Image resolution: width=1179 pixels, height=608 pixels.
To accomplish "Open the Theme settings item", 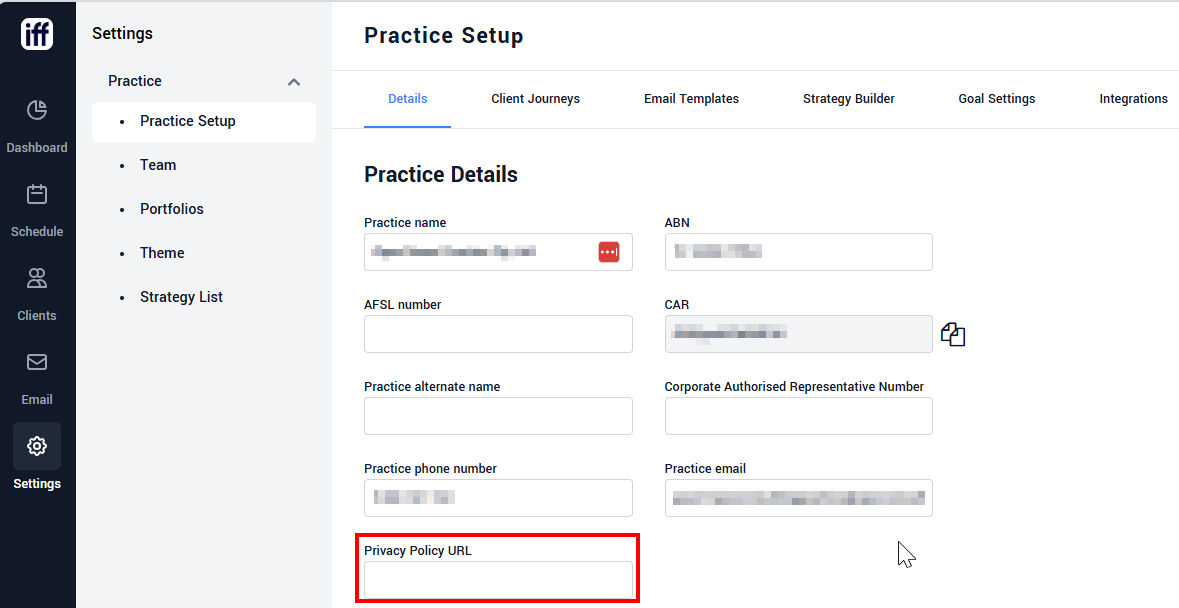I will point(162,253).
